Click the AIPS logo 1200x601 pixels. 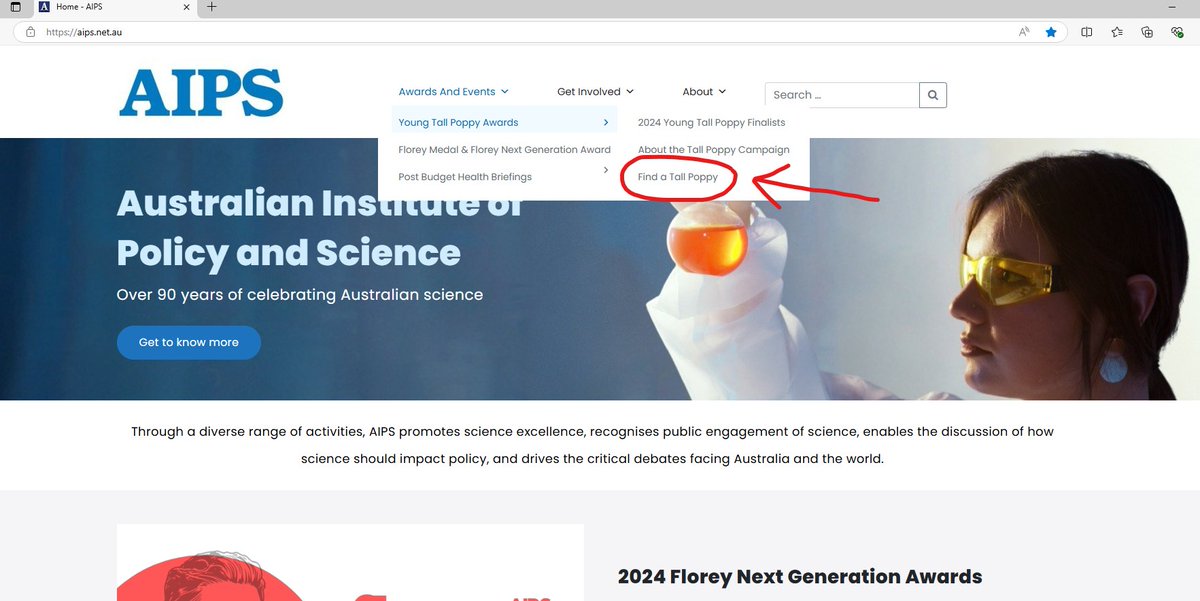click(x=200, y=92)
